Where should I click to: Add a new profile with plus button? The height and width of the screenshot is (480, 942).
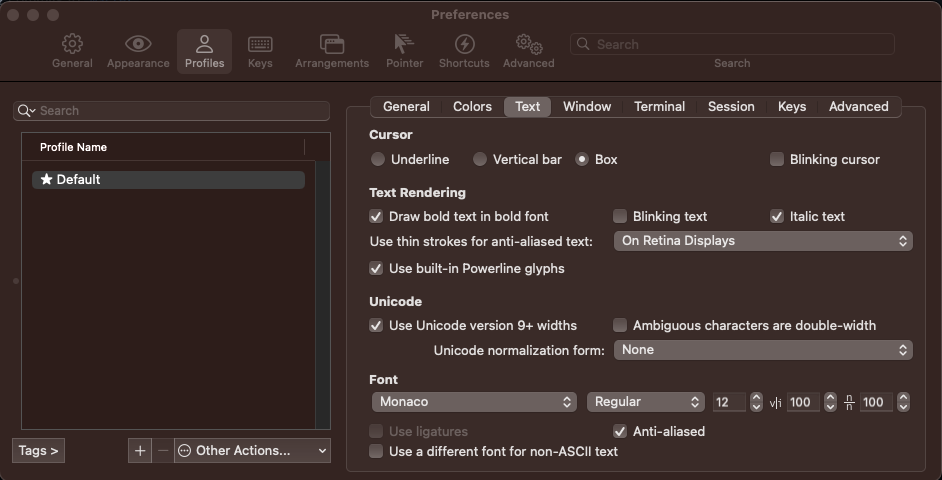(140, 451)
